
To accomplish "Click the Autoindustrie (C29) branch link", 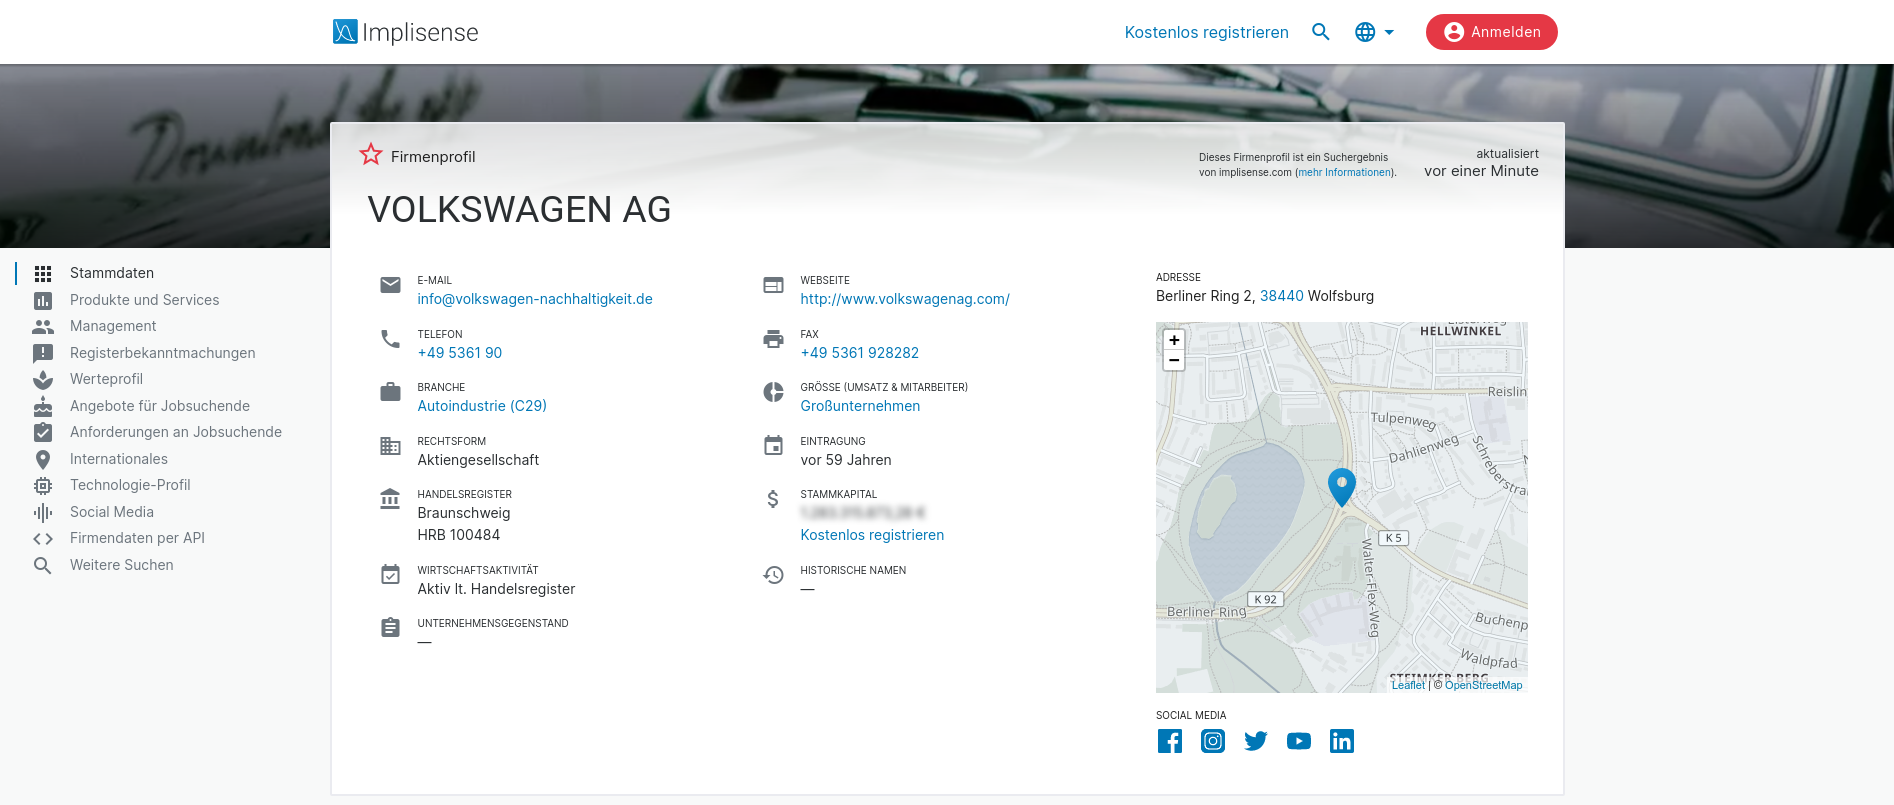I will point(481,406).
